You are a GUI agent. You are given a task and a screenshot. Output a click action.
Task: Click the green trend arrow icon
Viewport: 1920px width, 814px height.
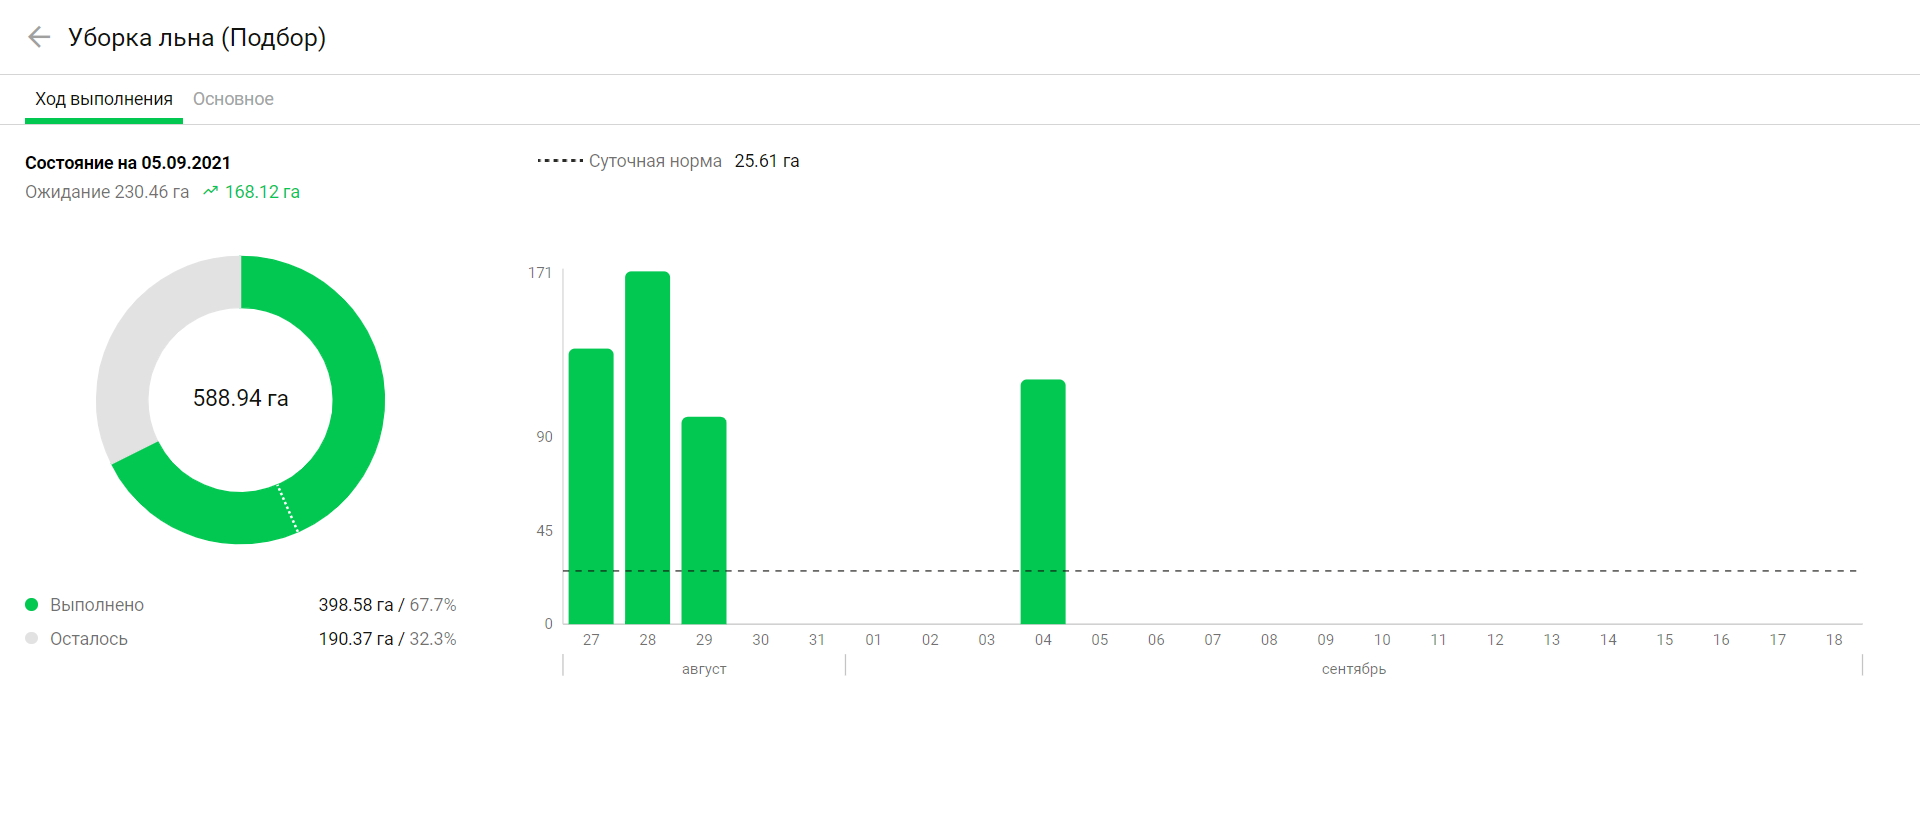coord(210,191)
